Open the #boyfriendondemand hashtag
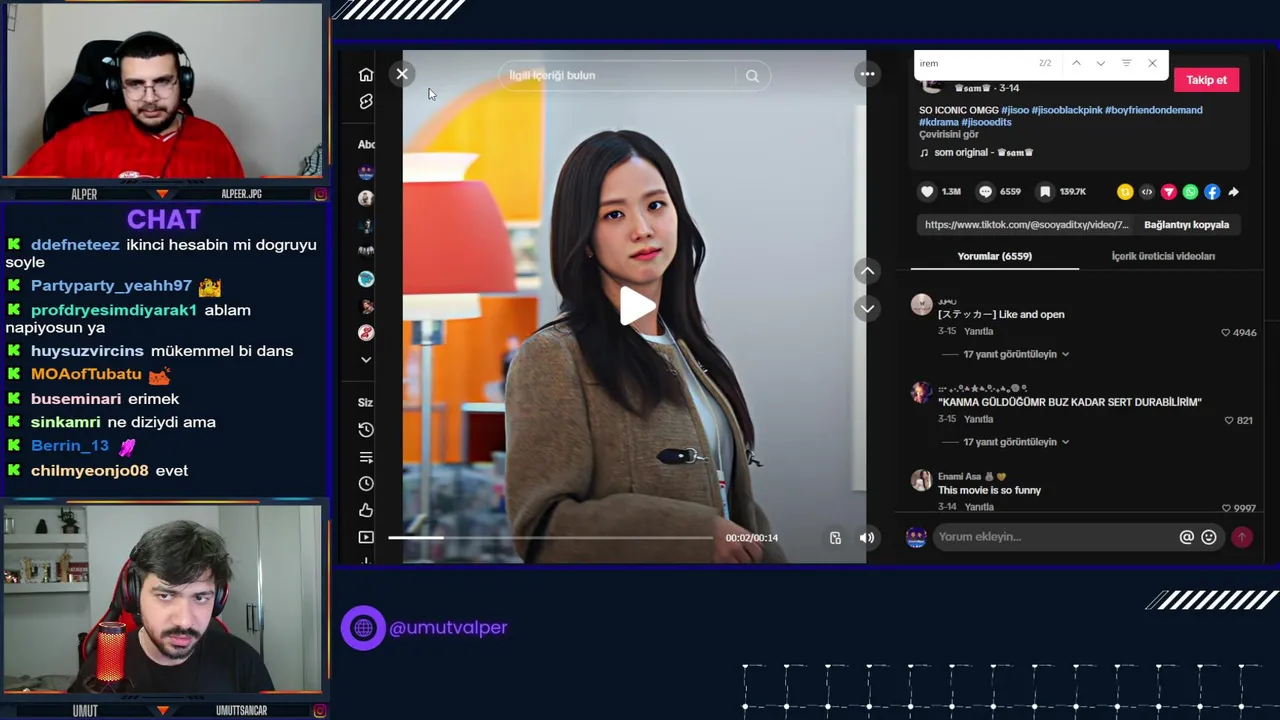The height and width of the screenshot is (720, 1280). [1153, 110]
